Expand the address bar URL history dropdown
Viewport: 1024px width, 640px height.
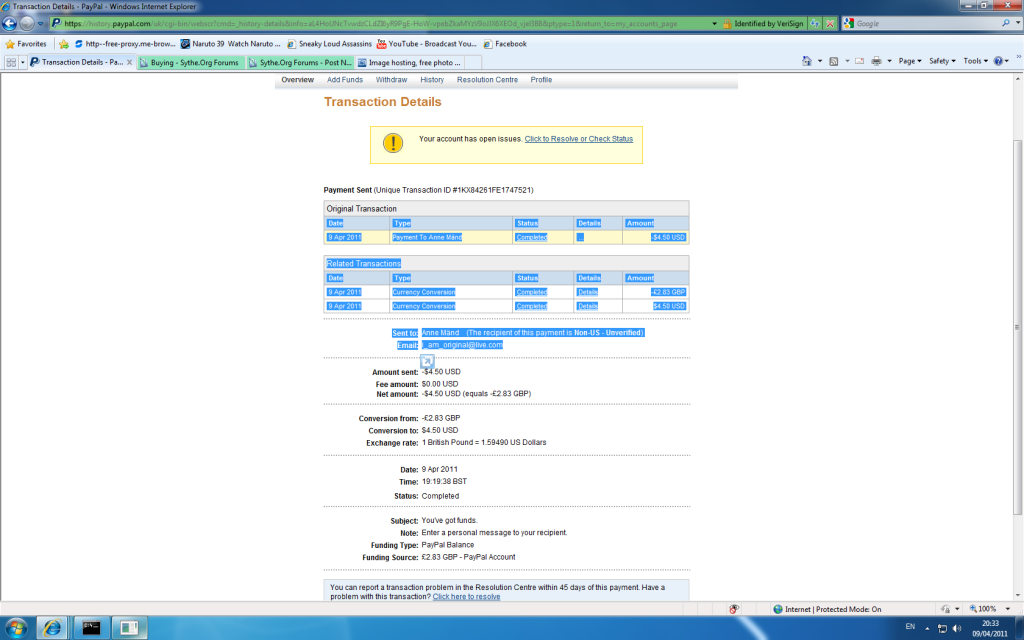pos(714,24)
